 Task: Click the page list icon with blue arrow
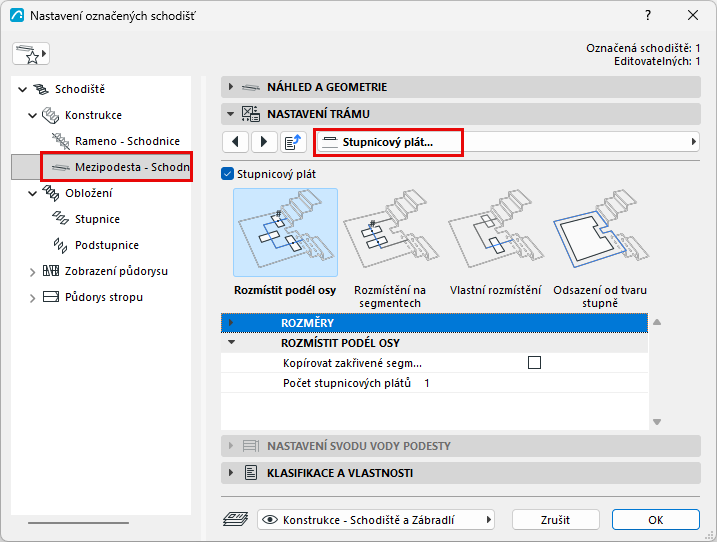click(293, 142)
